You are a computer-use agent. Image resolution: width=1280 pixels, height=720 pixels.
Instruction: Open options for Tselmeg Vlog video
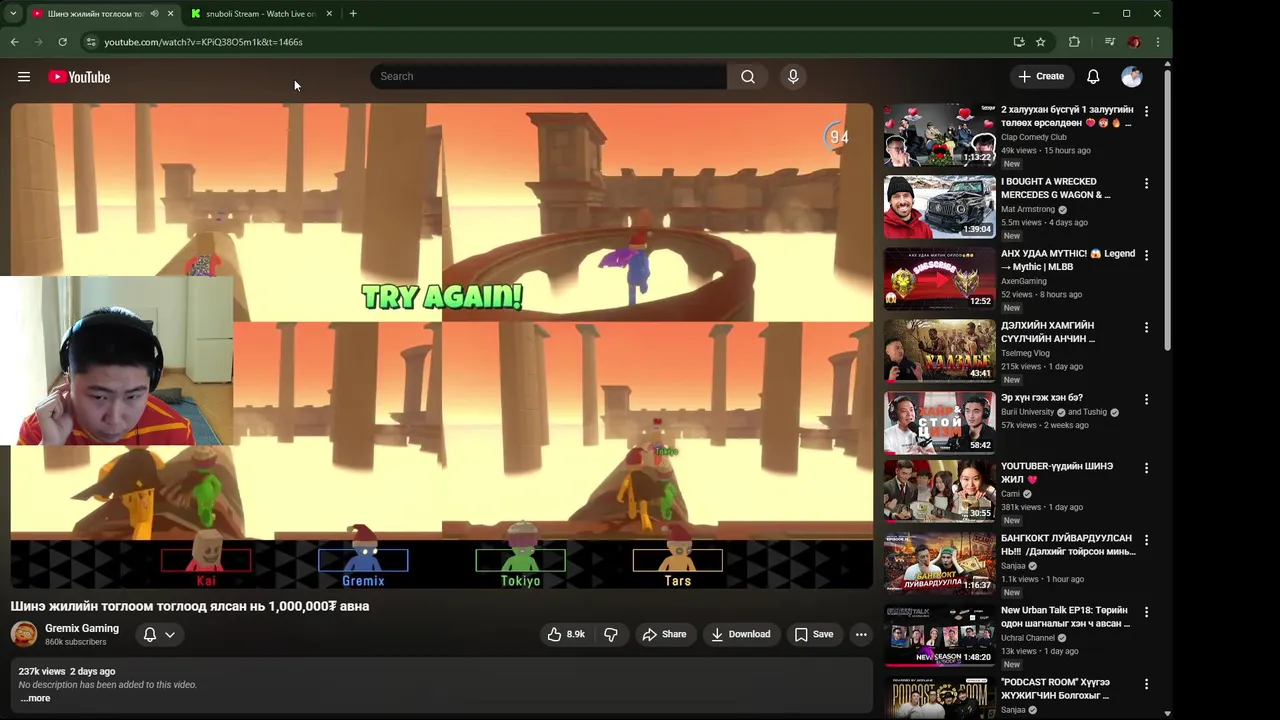(x=1146, y=328)
